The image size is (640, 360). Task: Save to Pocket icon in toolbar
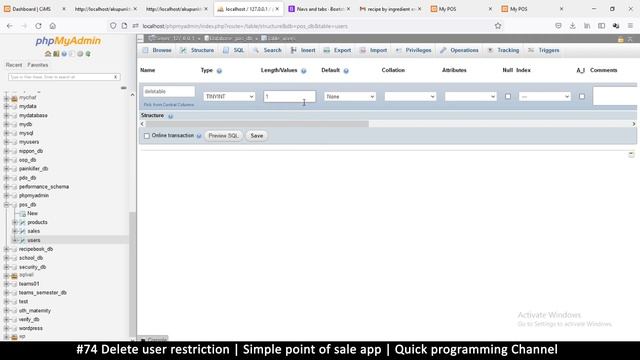pos(558,26)
